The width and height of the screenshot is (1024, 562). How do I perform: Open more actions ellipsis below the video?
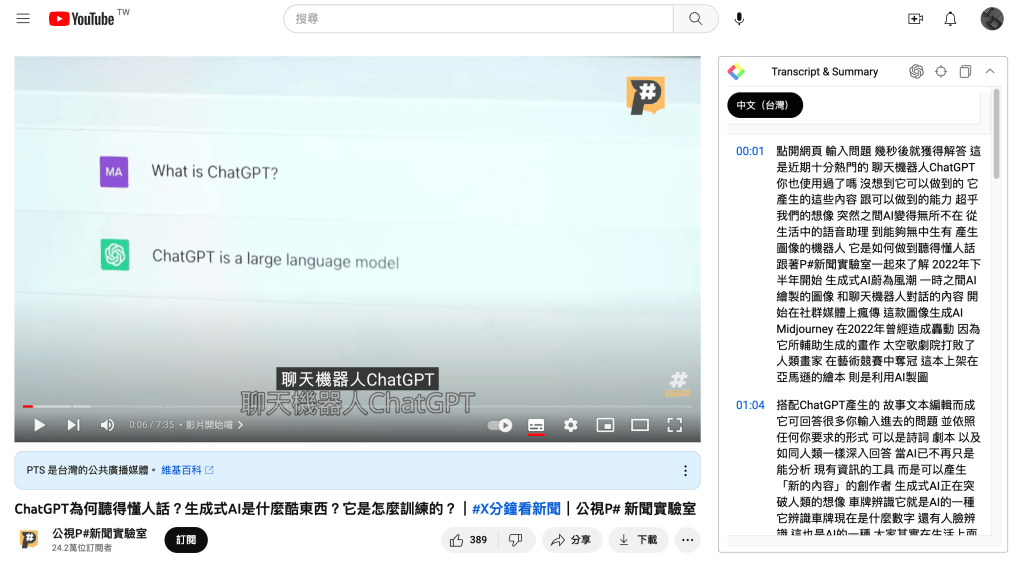tap(687, 540)
